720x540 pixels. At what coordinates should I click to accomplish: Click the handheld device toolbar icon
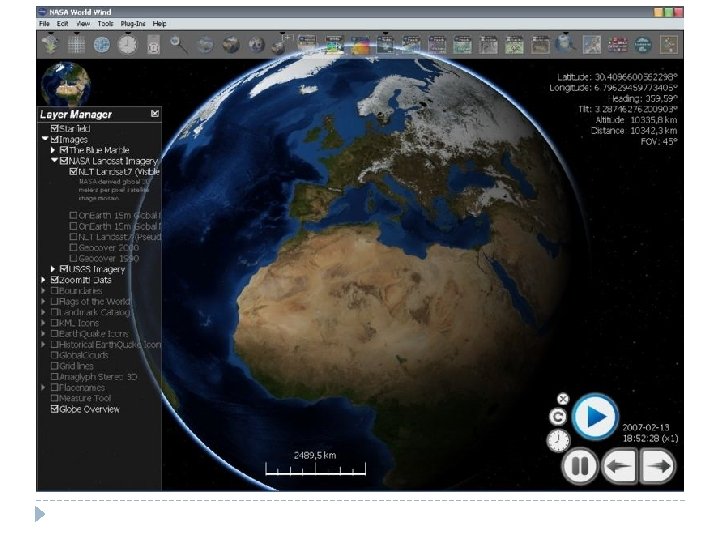(x=154, y=45)
